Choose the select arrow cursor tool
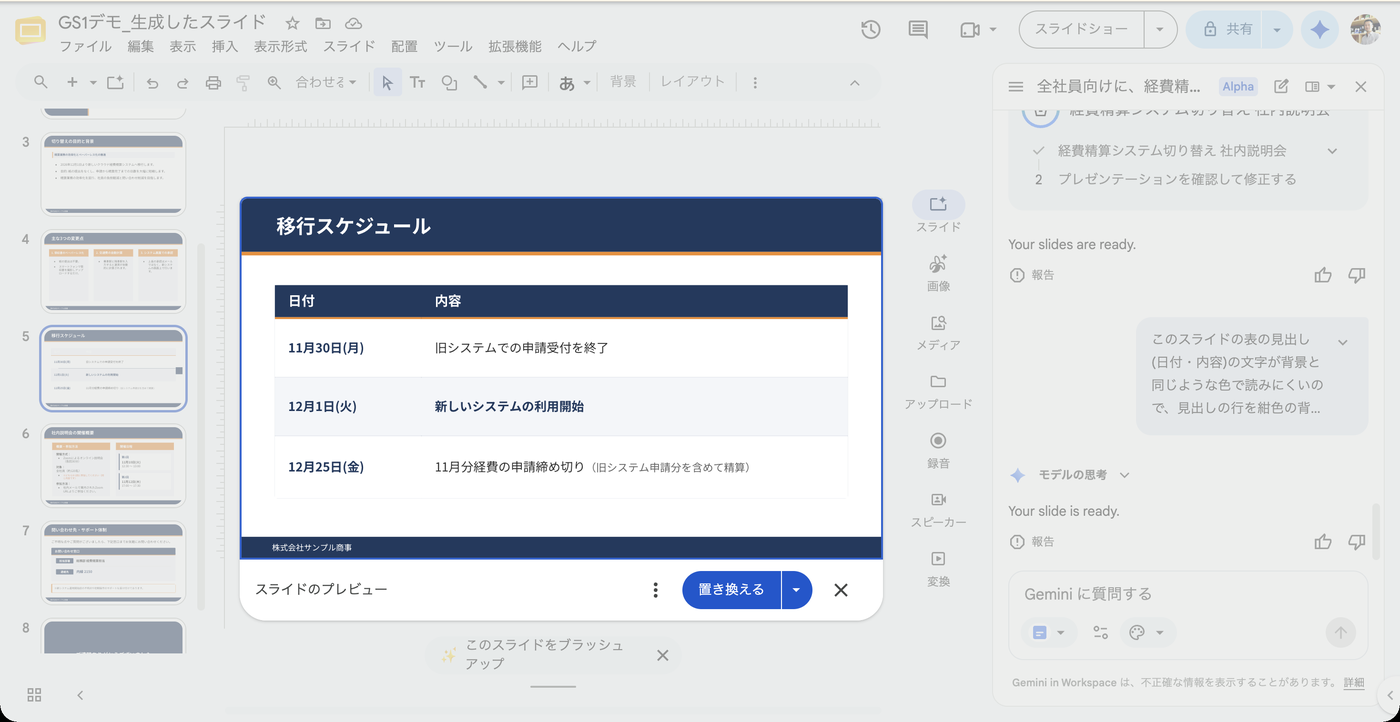 click(x=388, y=83)
